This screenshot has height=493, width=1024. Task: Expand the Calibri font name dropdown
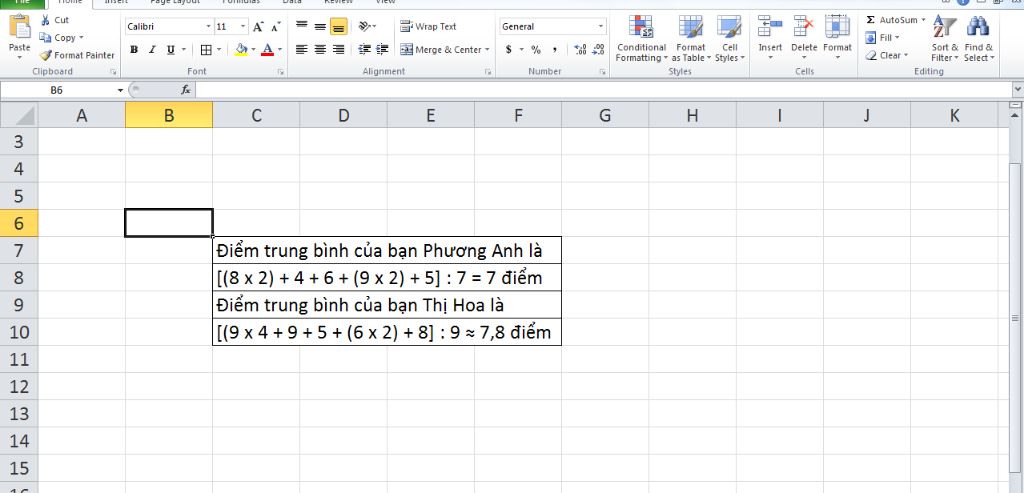[208, 27]
